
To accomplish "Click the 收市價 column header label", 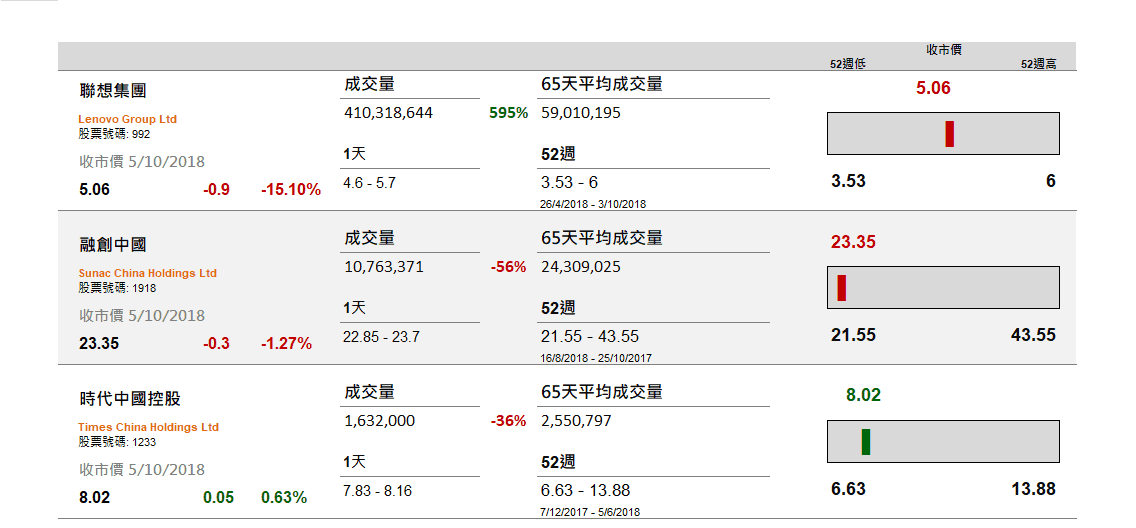I will pyautogui.click(x=943, y=50).
